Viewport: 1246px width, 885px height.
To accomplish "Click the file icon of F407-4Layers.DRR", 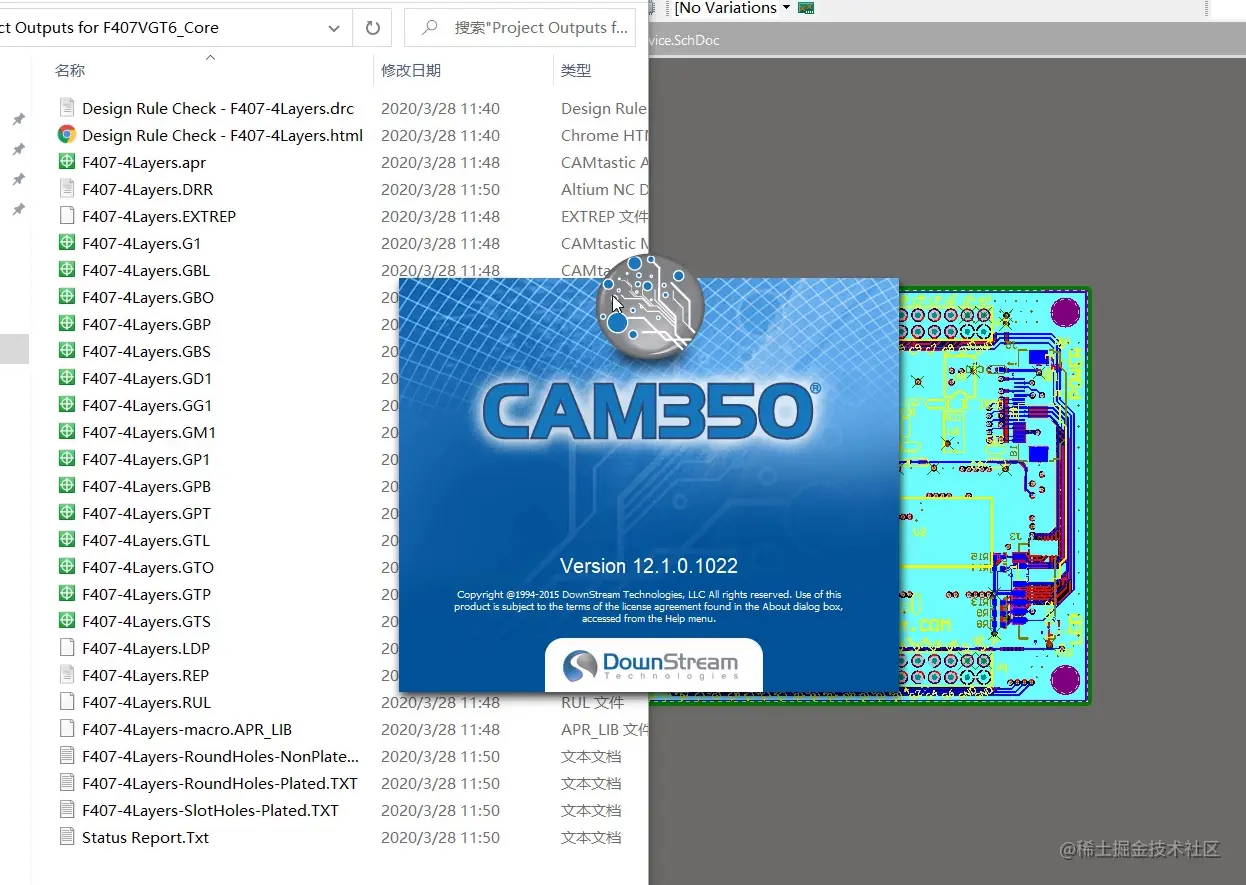I will tap(67, 189).
